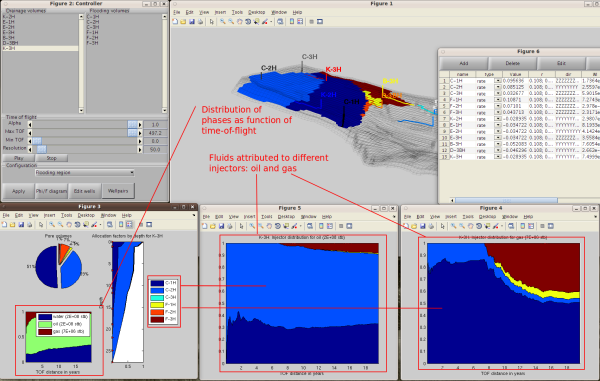Screen dimensions: 600x381
Task: Click the Play button under Time of flight
Action: click(18, 158)
